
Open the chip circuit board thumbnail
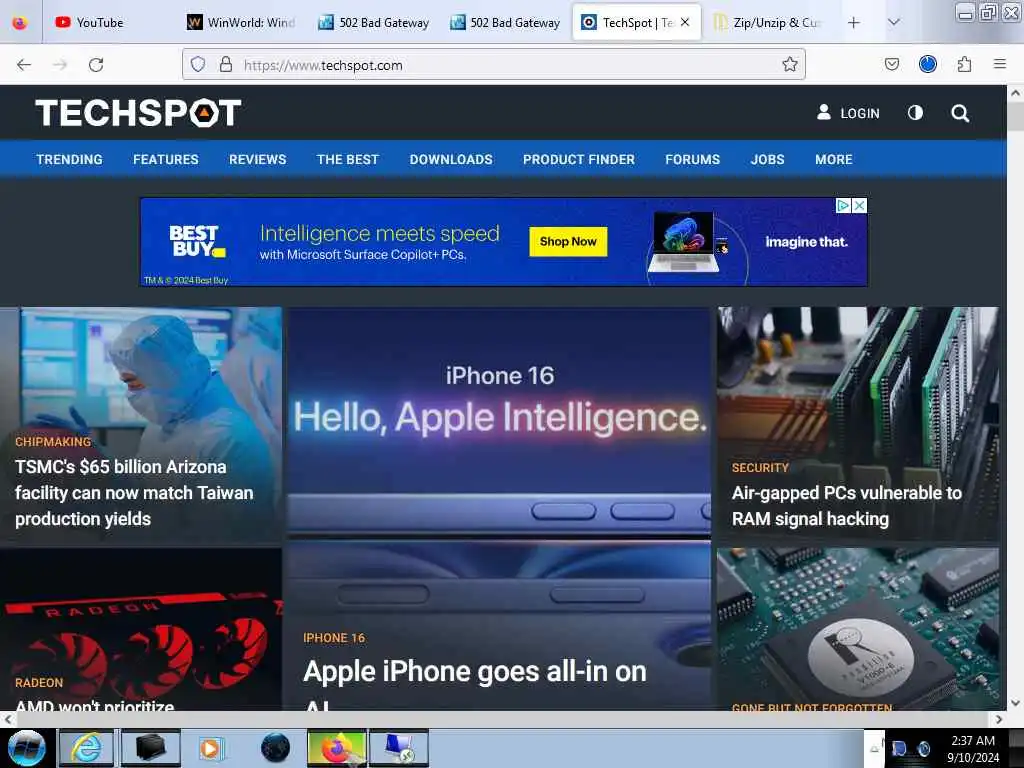[x=857, y=628]
